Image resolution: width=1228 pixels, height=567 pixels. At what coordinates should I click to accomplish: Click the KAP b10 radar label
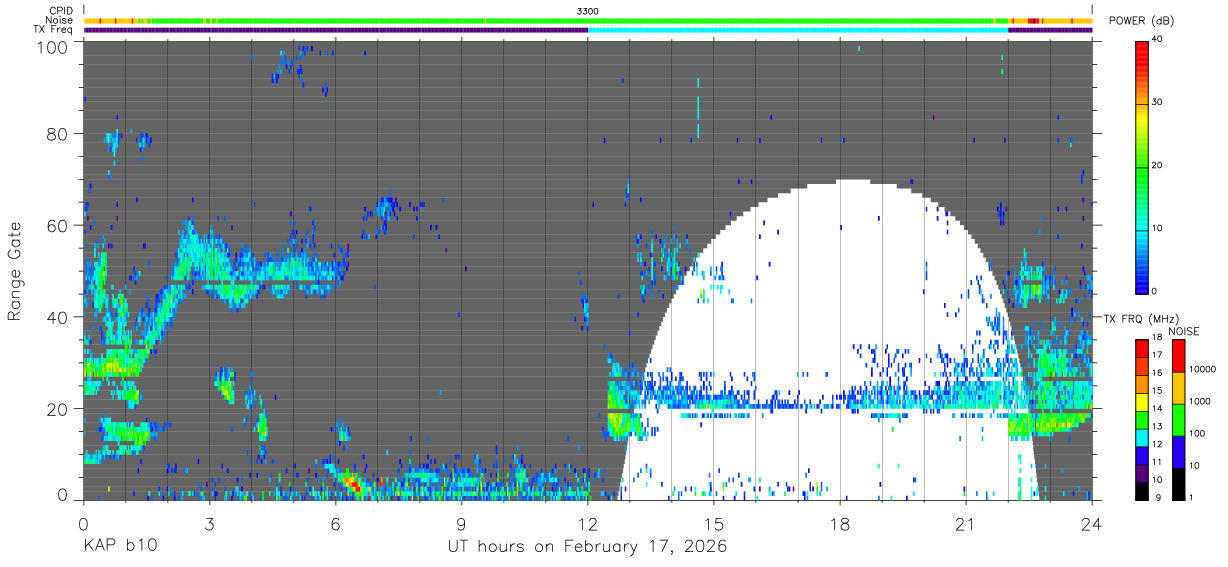(119, 547)
